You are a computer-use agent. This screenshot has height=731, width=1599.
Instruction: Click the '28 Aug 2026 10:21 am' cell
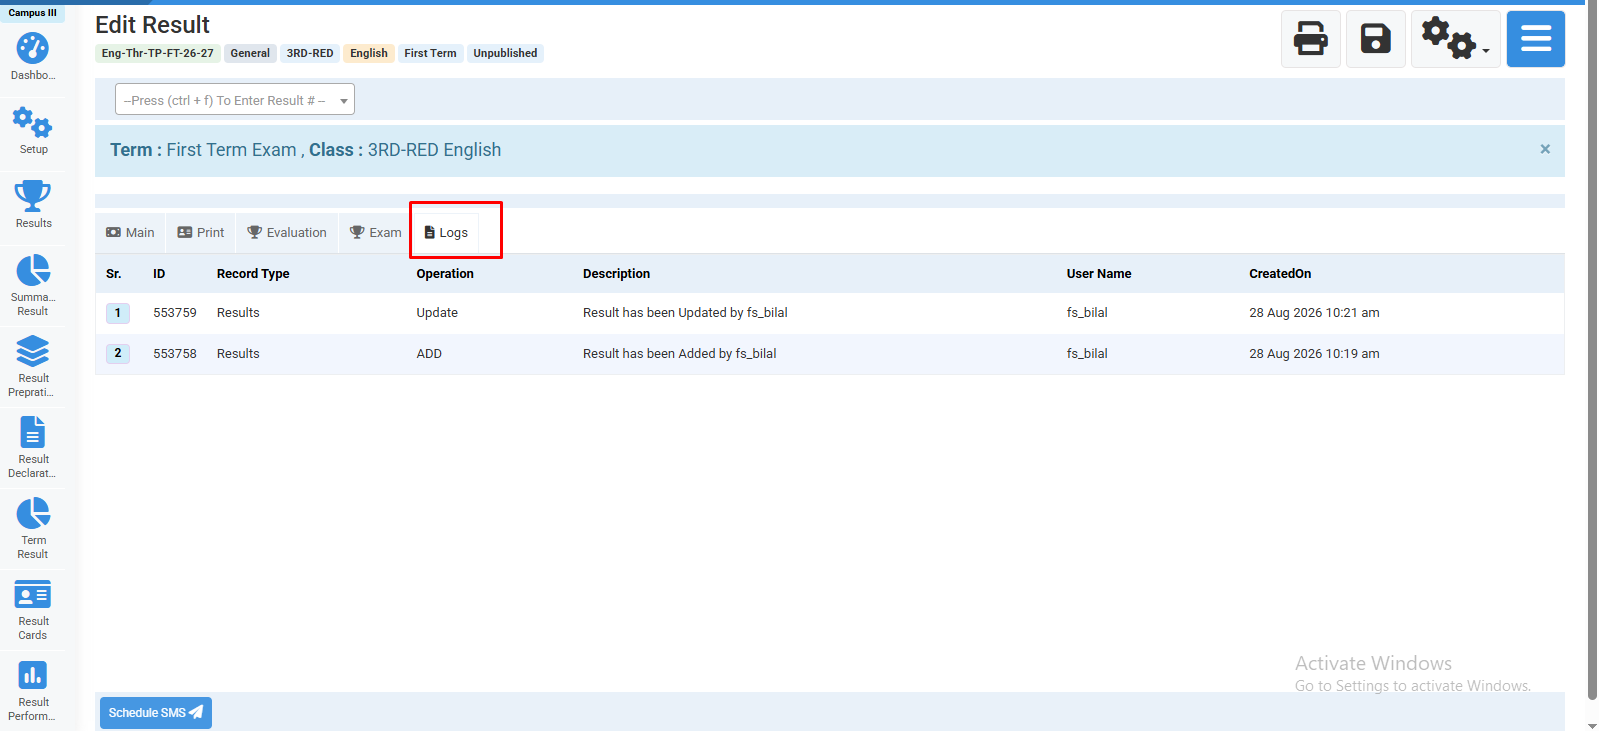[1314, 313]
